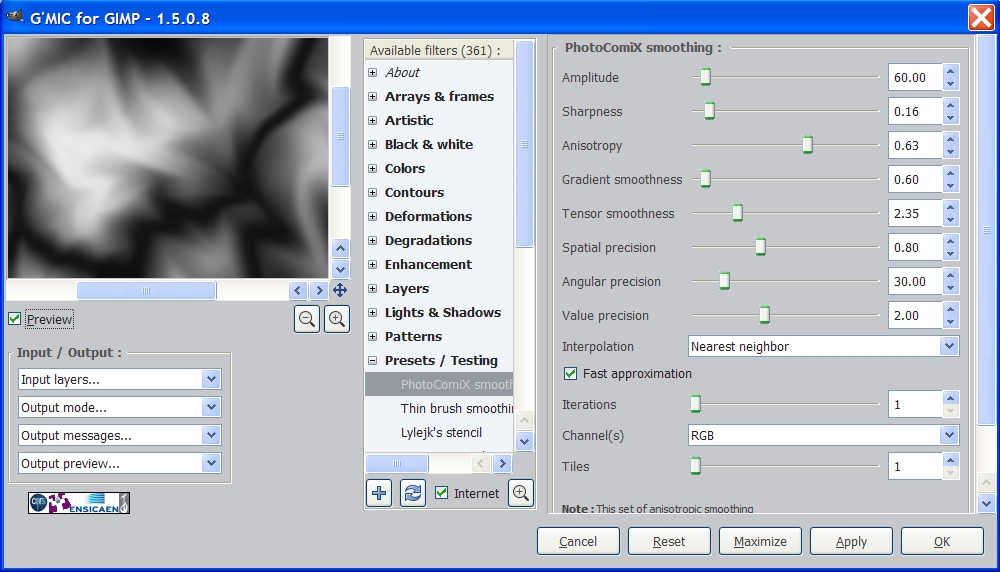Select PhotoComiX smoothing filter
Viewport: 1000px width, 572px height.
[439, 385]
